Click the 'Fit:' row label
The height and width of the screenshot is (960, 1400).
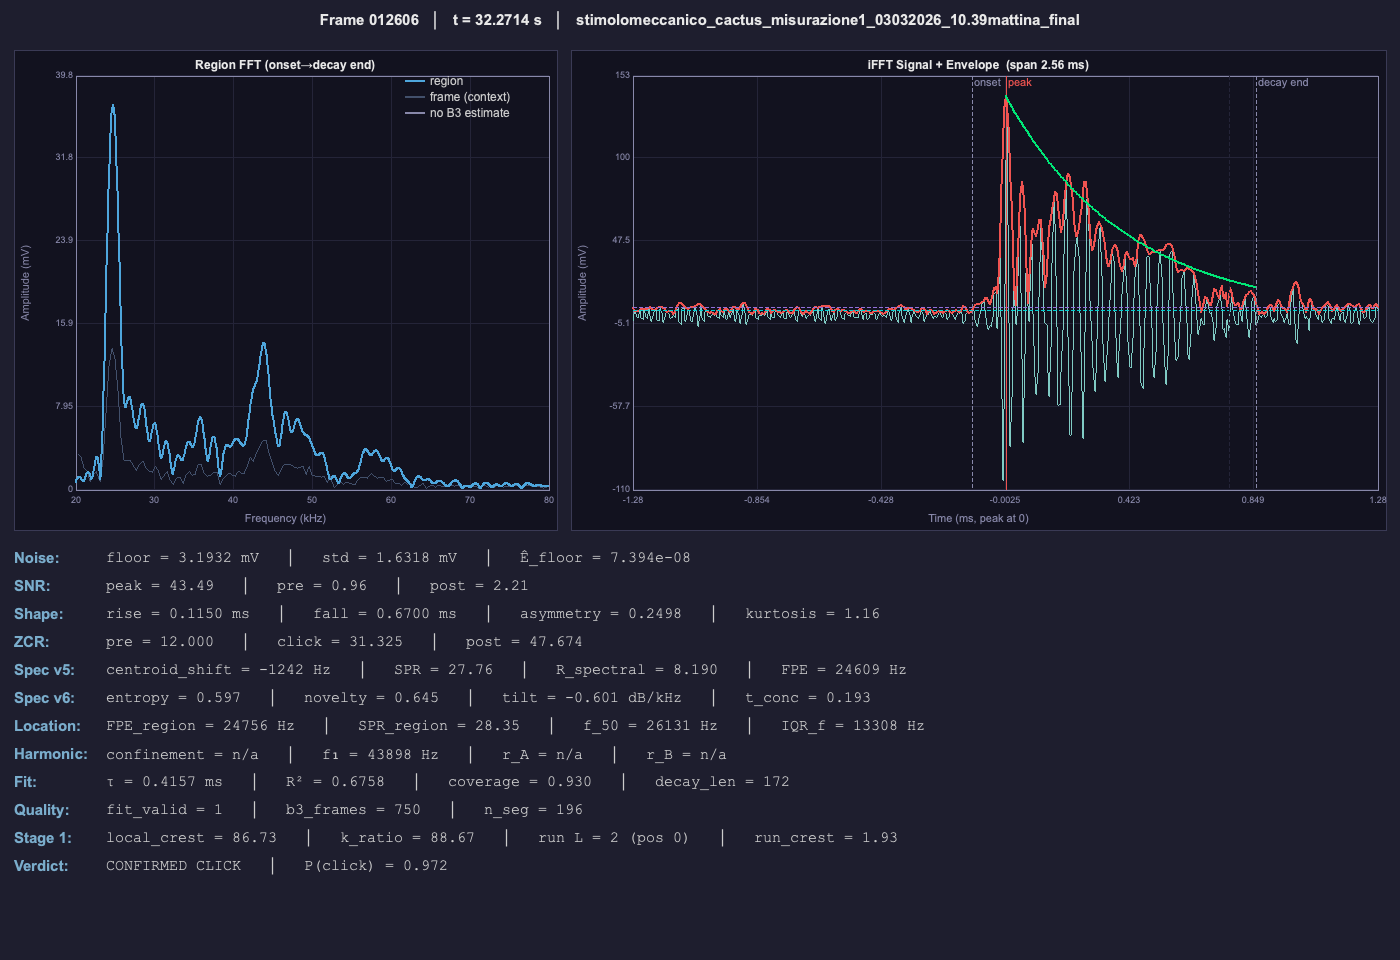click(x=25, y=782)
